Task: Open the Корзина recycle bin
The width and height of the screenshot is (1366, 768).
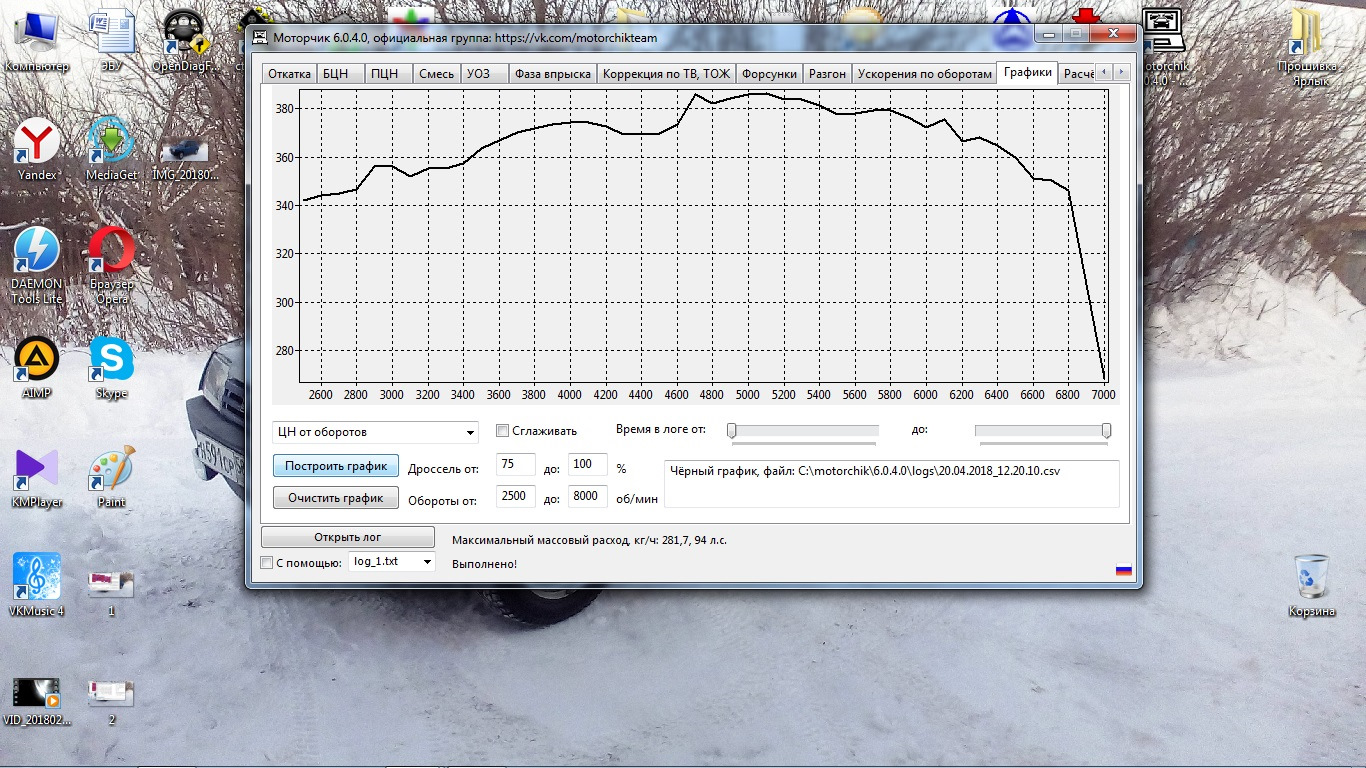Action: 1311,578
